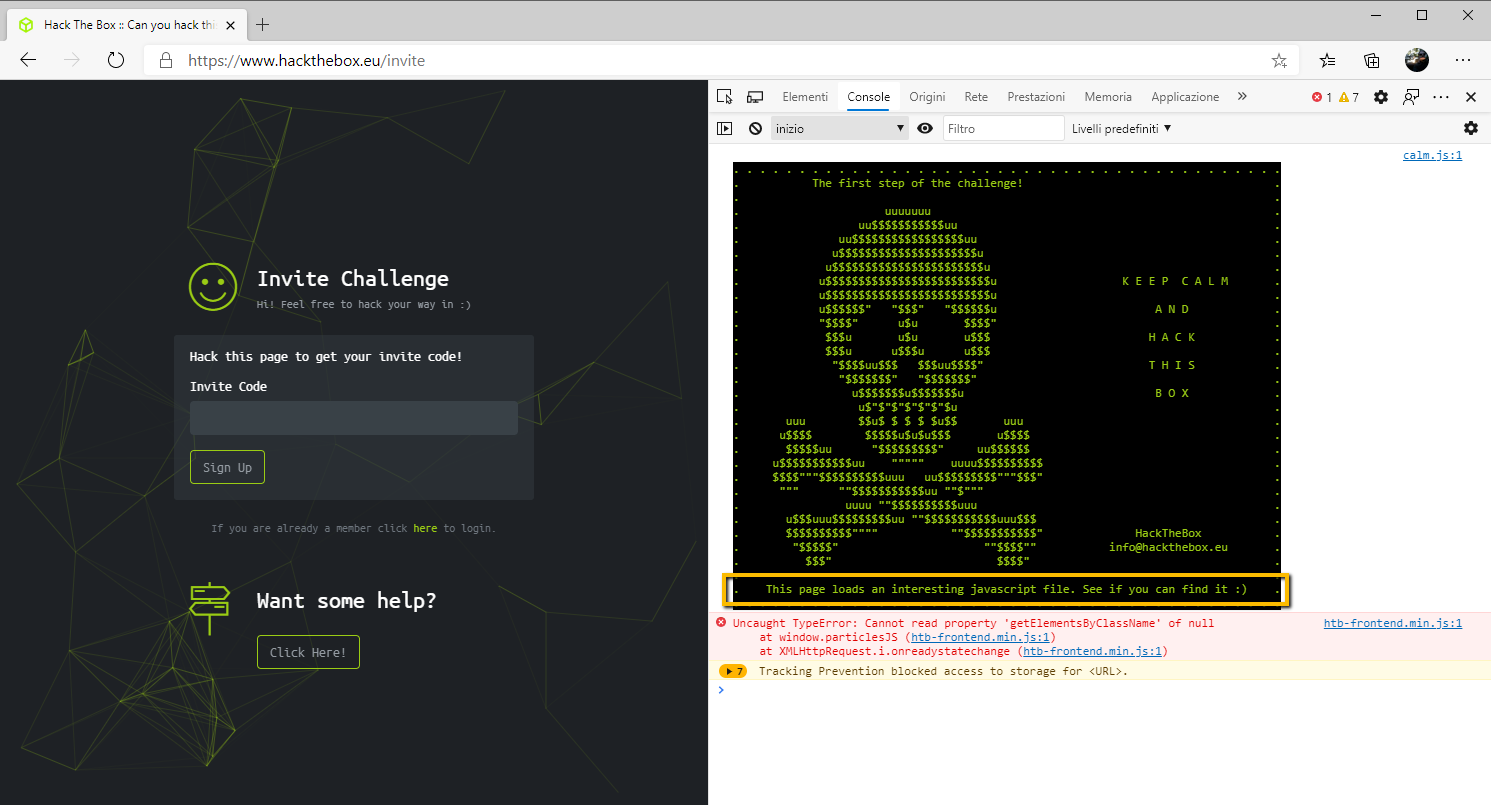
Task: Show more DevTools tabs chevron
Action: click(x=1242, y=97)
